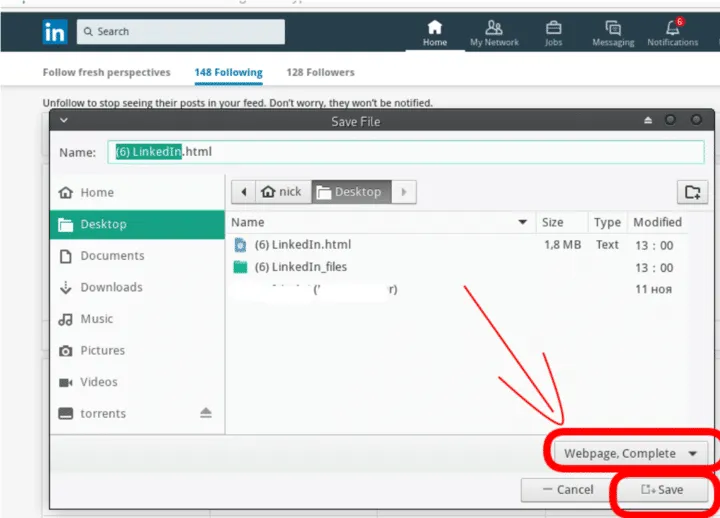Click the Name filename field
Viewport: 720px width, 518px height.
click(x=406, y=152)
